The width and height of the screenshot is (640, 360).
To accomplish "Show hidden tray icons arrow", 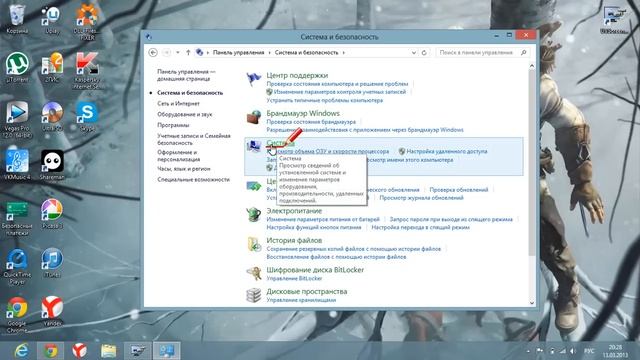I will point(528,351).
